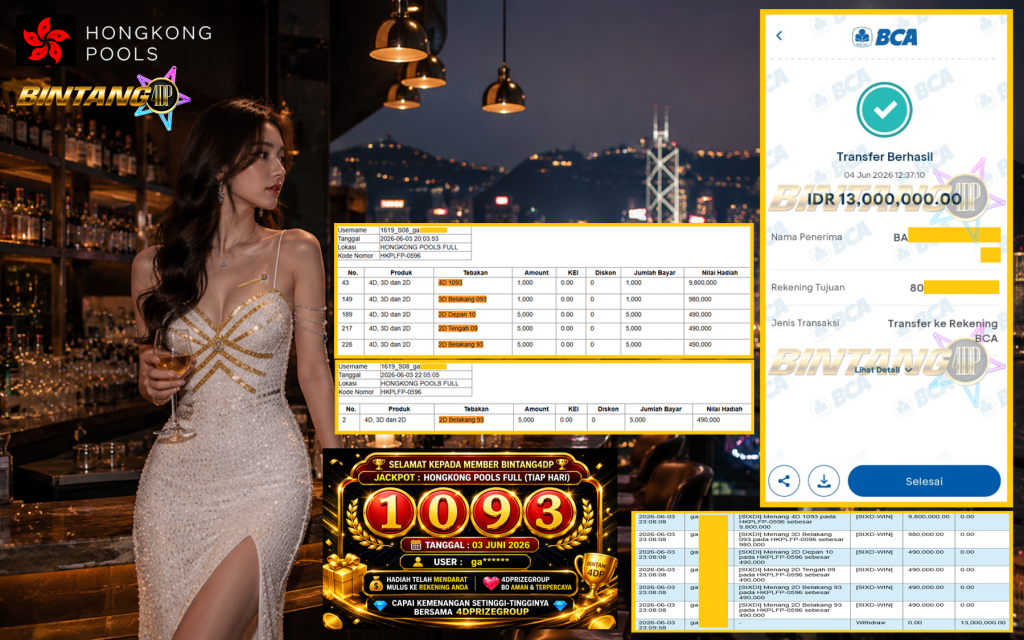Click '2D Belakang 93' in row 228

[460, 344]
